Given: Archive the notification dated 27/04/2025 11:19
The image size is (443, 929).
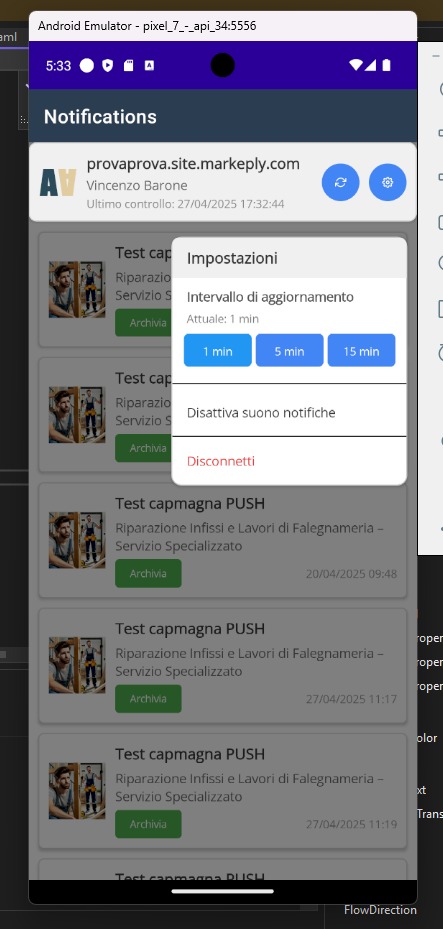Looking at the screenshot, I should pyautogui.click(x=148, y=824).
